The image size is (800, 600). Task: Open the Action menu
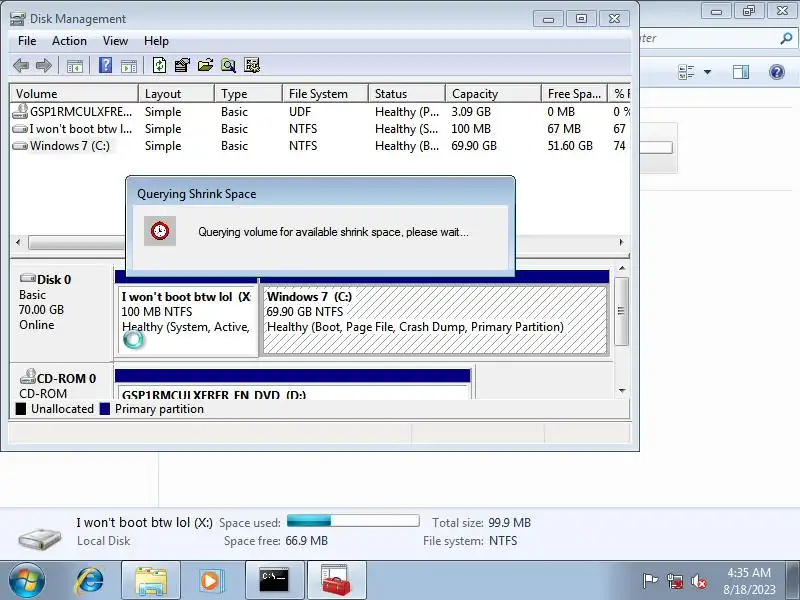(69, 41)
